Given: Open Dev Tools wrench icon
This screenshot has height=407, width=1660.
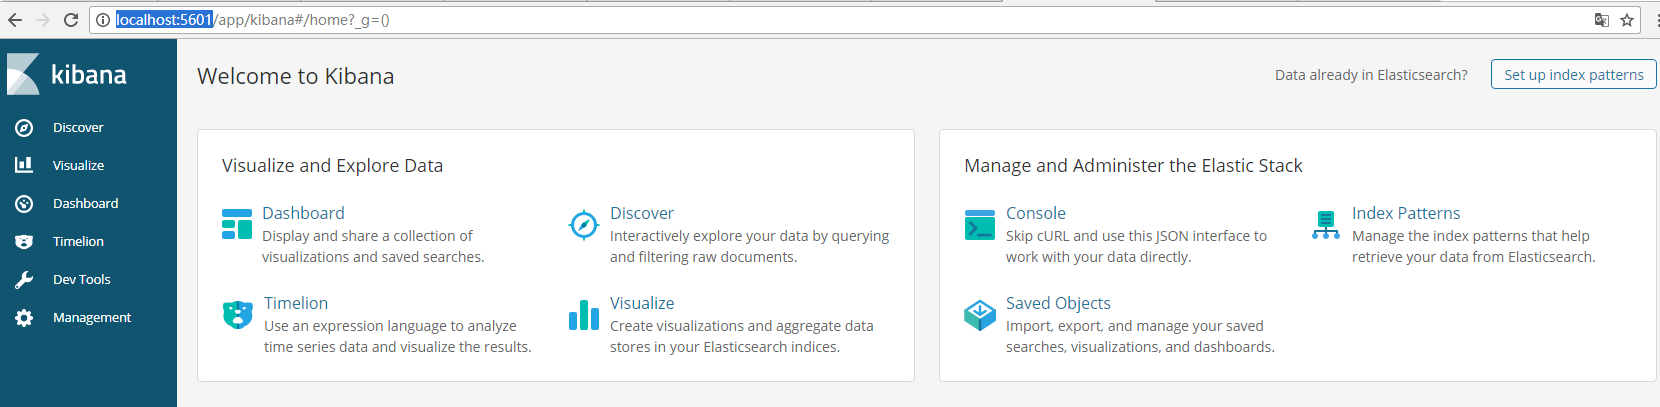Looking at the screenshot, I should (x=24, y=280).
